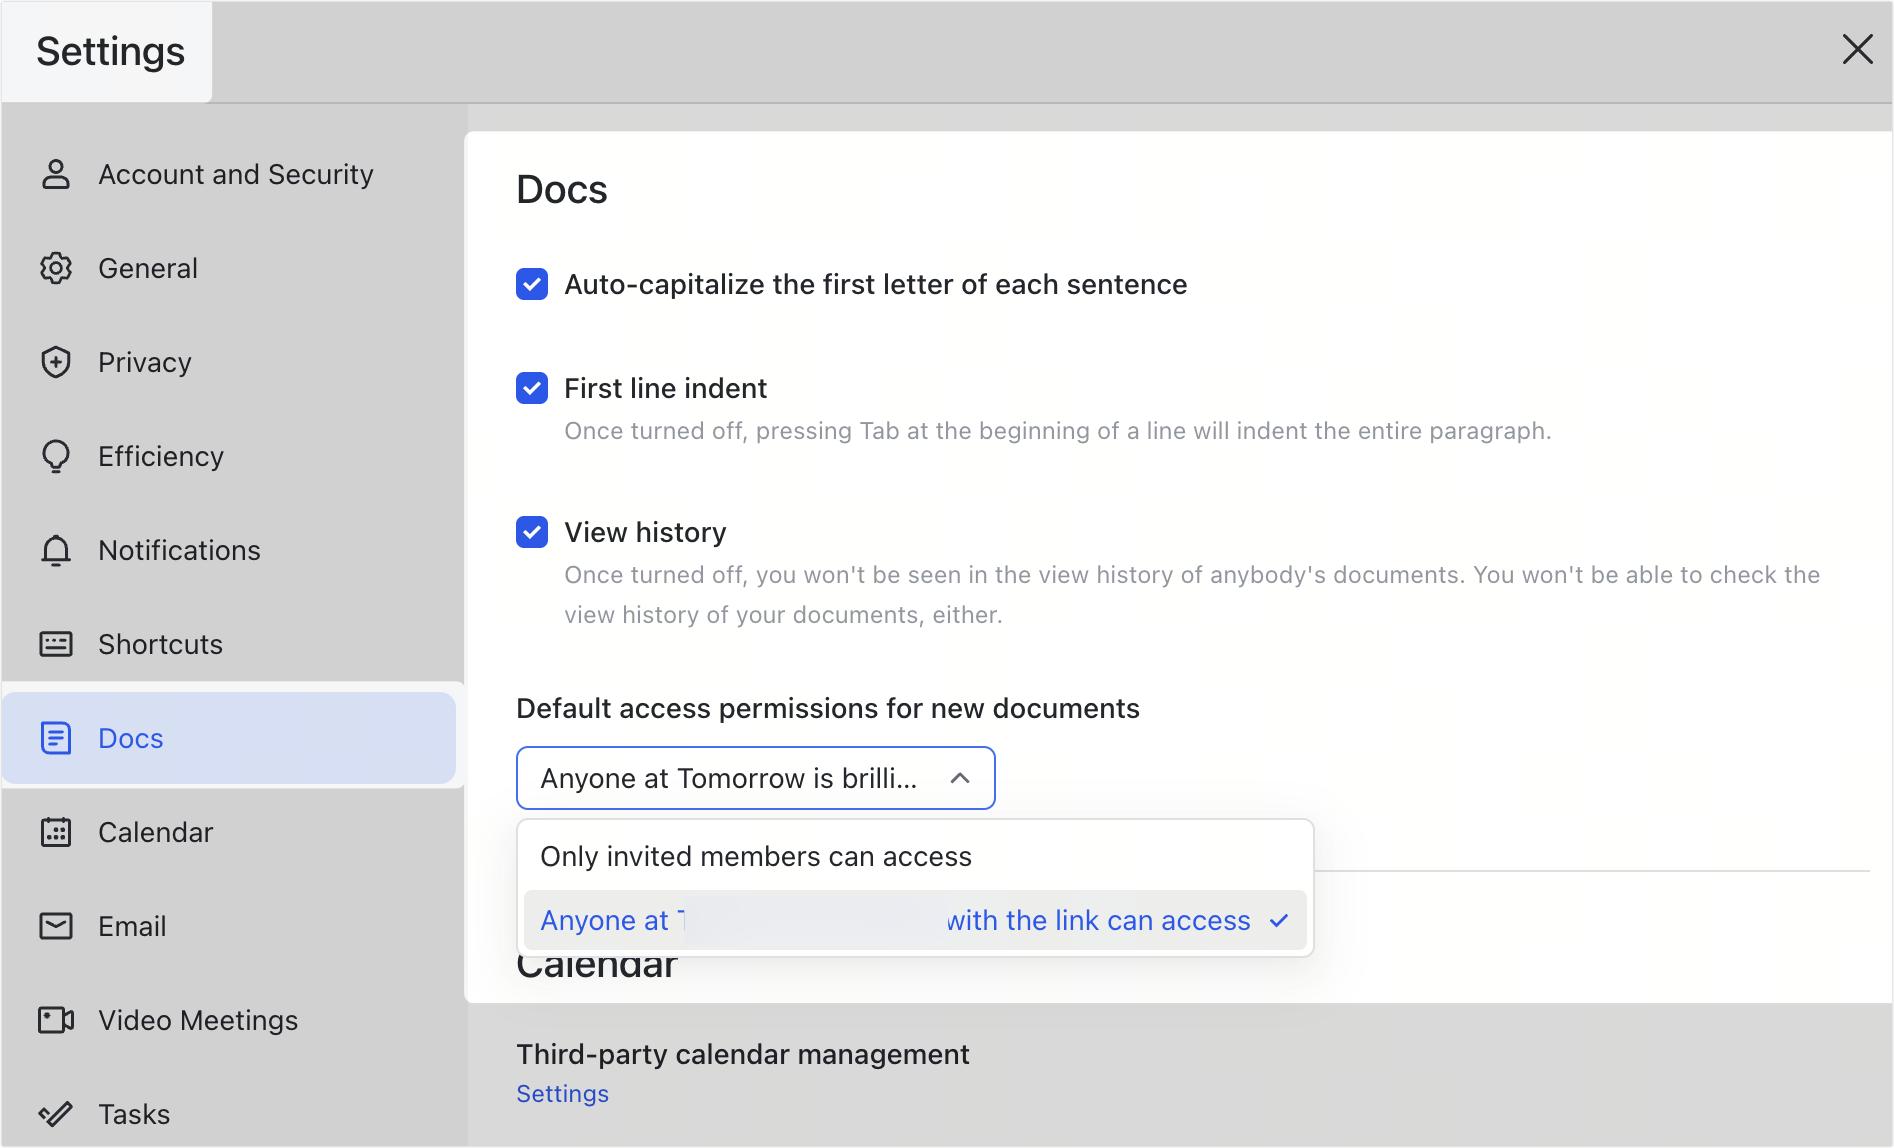1894x1148 pixels.
Task: Uncheck the First line indent option
Action: [531, 388]
